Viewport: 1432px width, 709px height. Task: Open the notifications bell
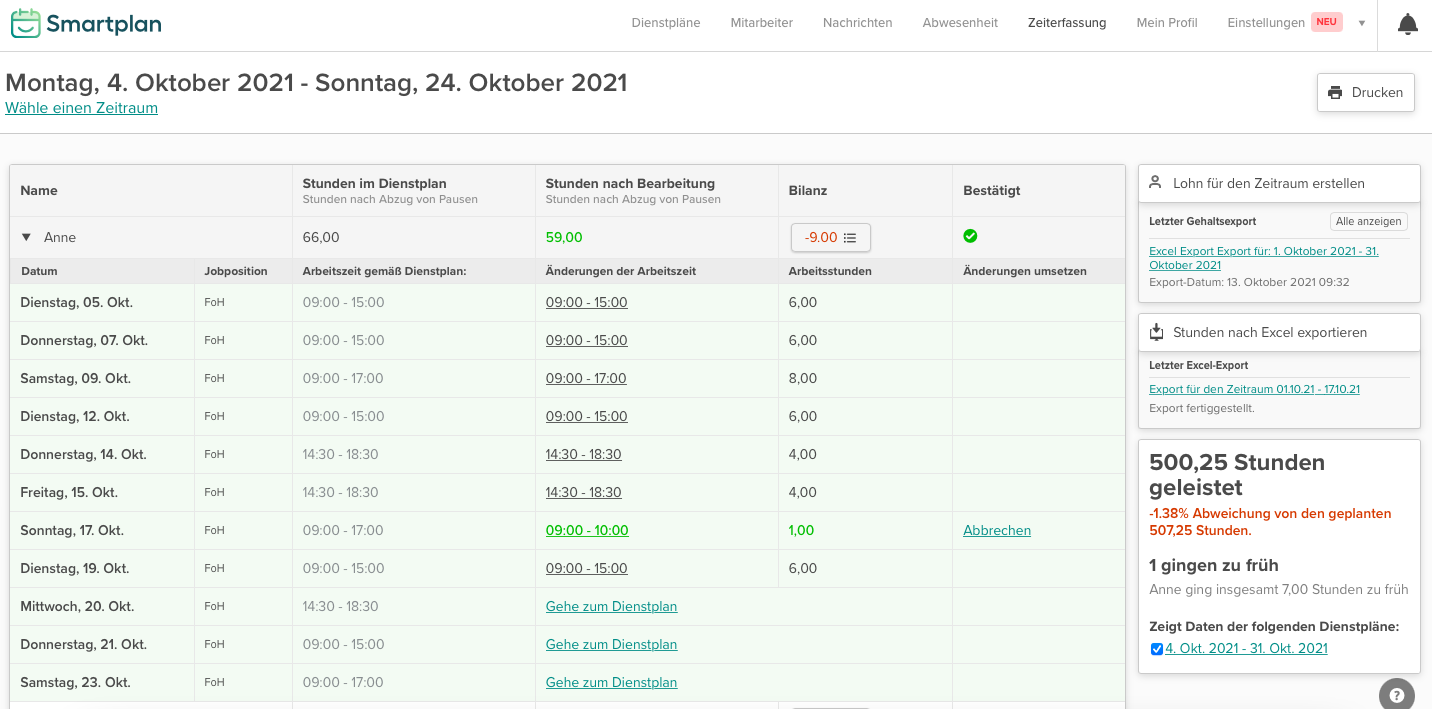coord(1407,24)
